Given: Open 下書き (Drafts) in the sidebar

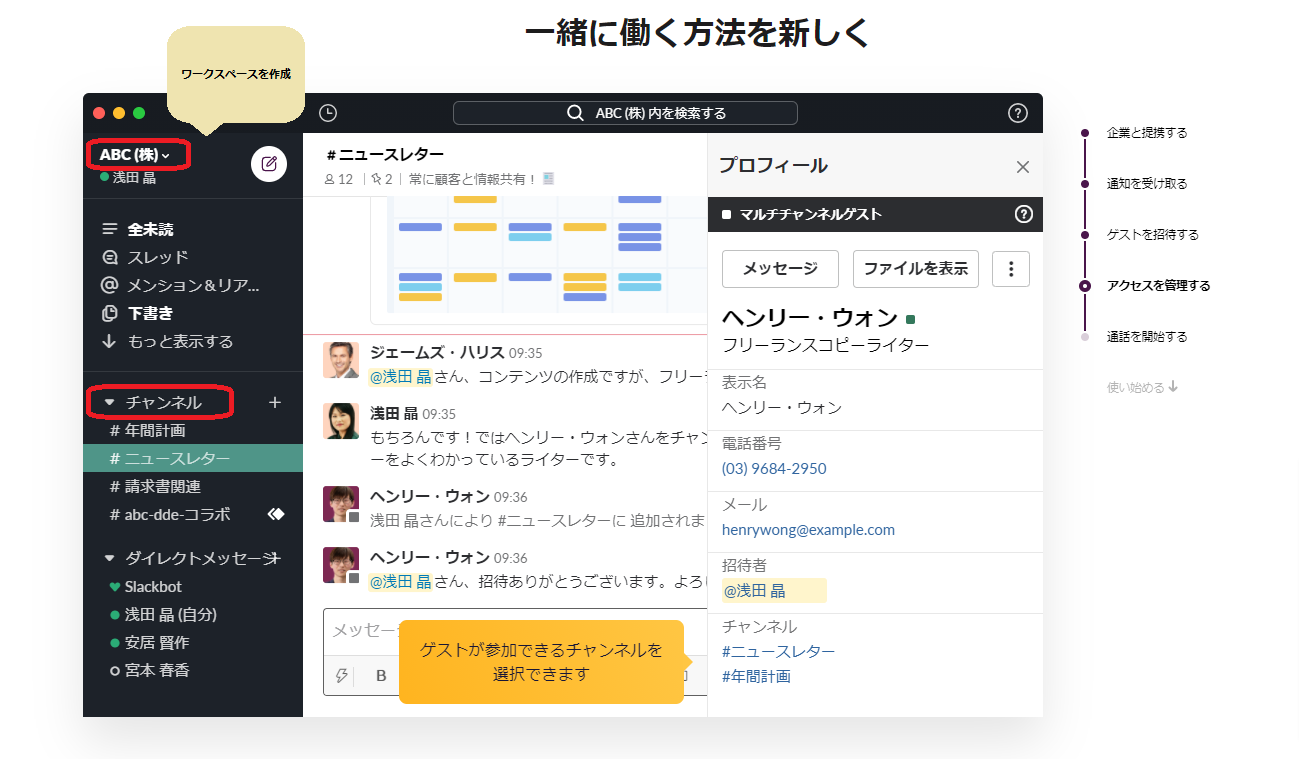Looking at the screenshot, I should pos(151,313).
